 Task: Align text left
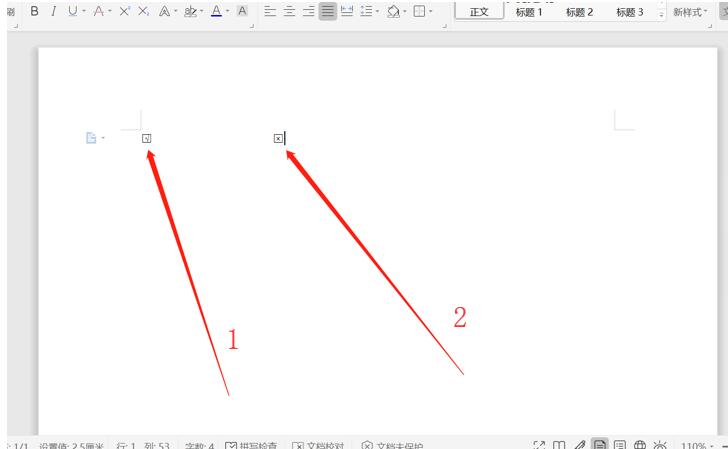270,11
